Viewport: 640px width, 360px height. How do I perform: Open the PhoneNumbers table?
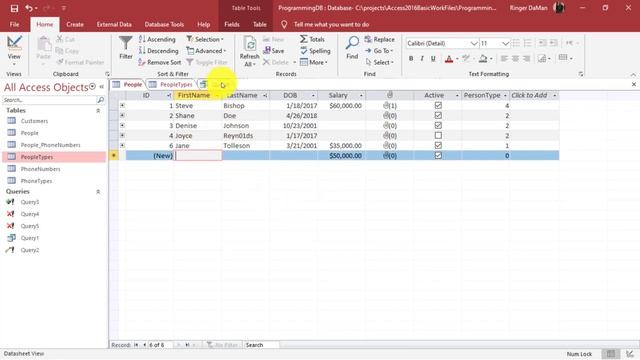tap(40, 169)
